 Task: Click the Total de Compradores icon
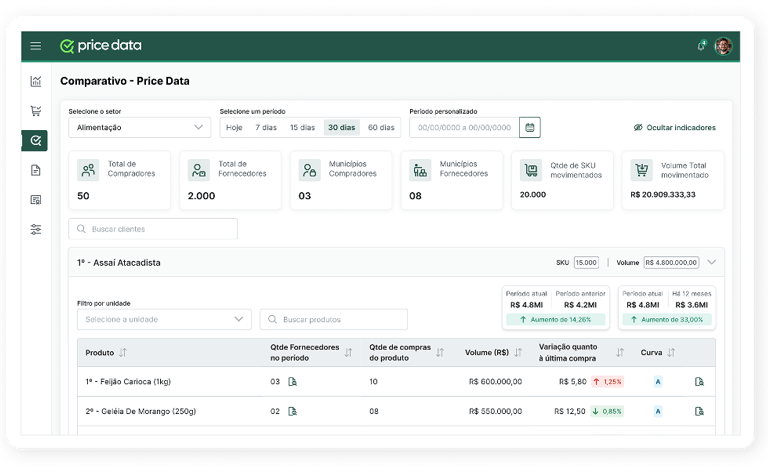point(88,170)
